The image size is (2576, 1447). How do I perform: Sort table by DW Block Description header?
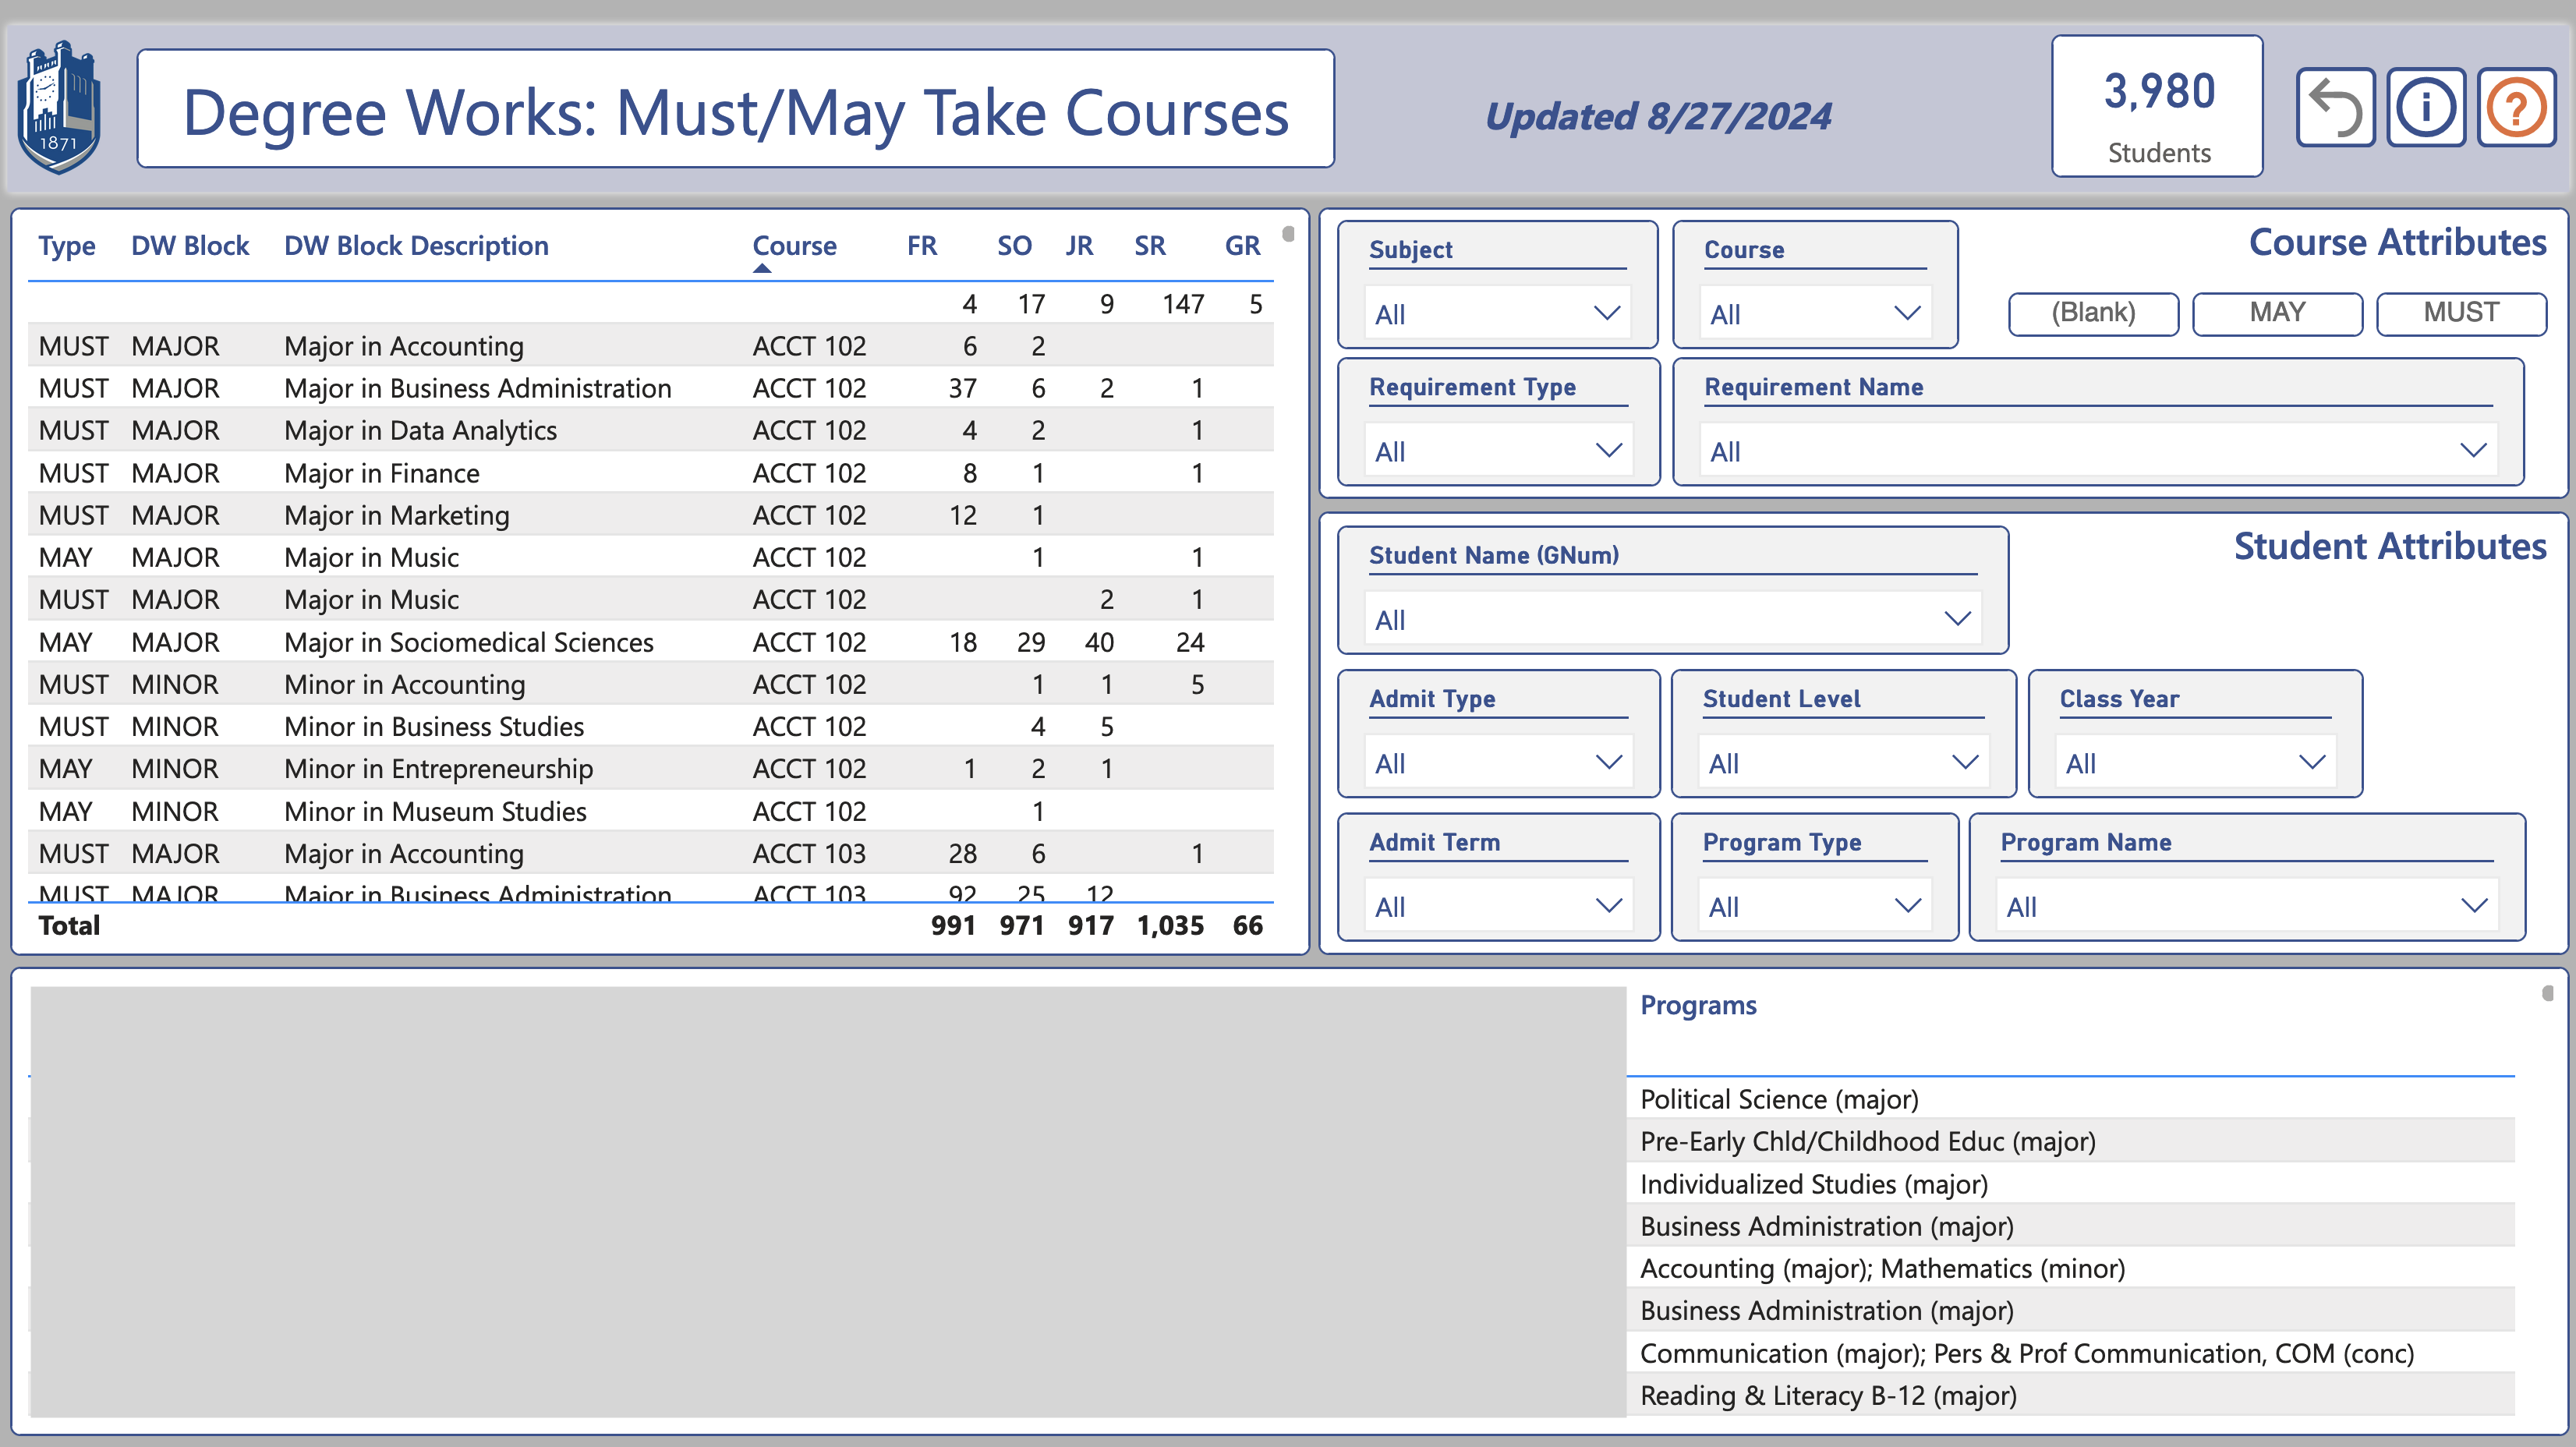click(x=416, y=246)
